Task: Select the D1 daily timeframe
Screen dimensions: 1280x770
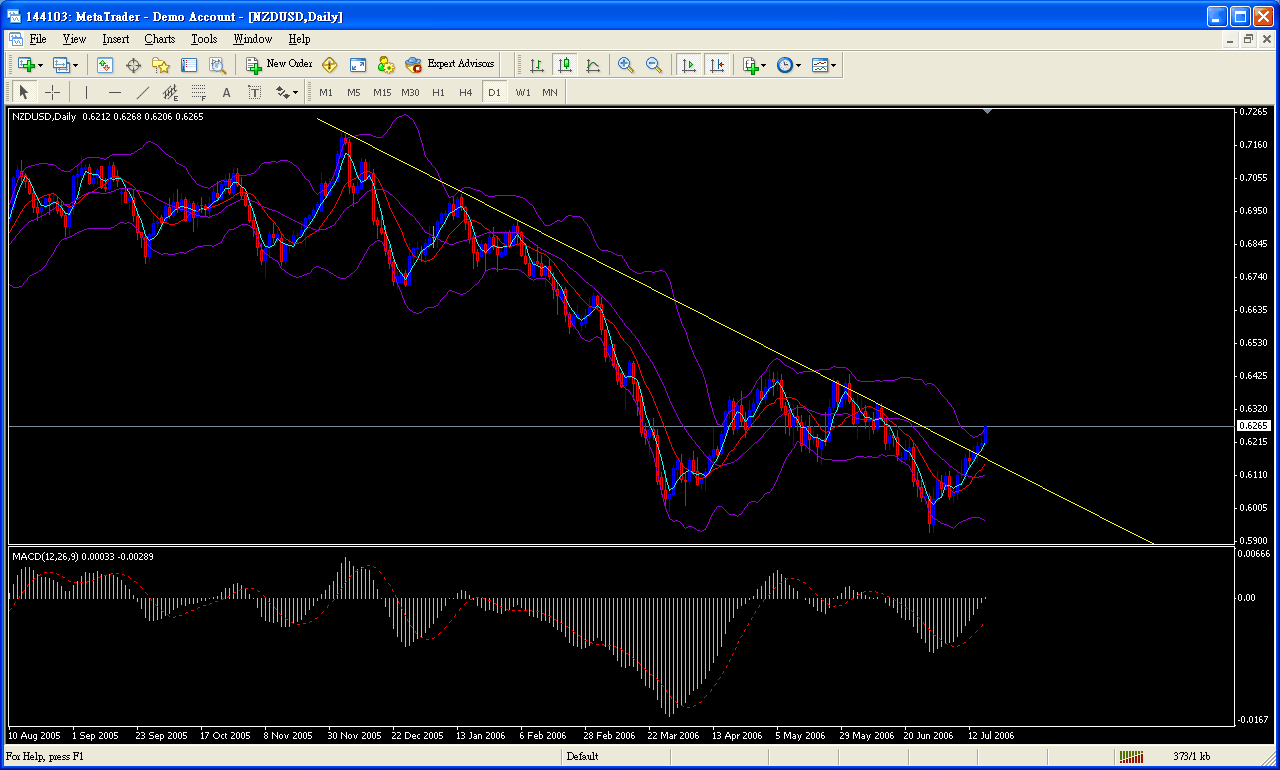Action: (494, 92)
